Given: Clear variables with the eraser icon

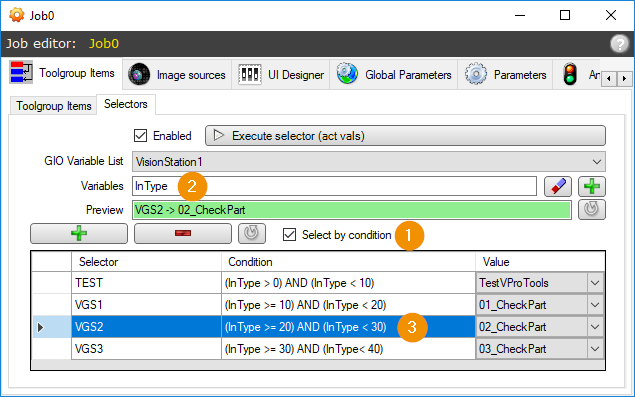Looking at the screenshot, I should [x=558, y=186].
